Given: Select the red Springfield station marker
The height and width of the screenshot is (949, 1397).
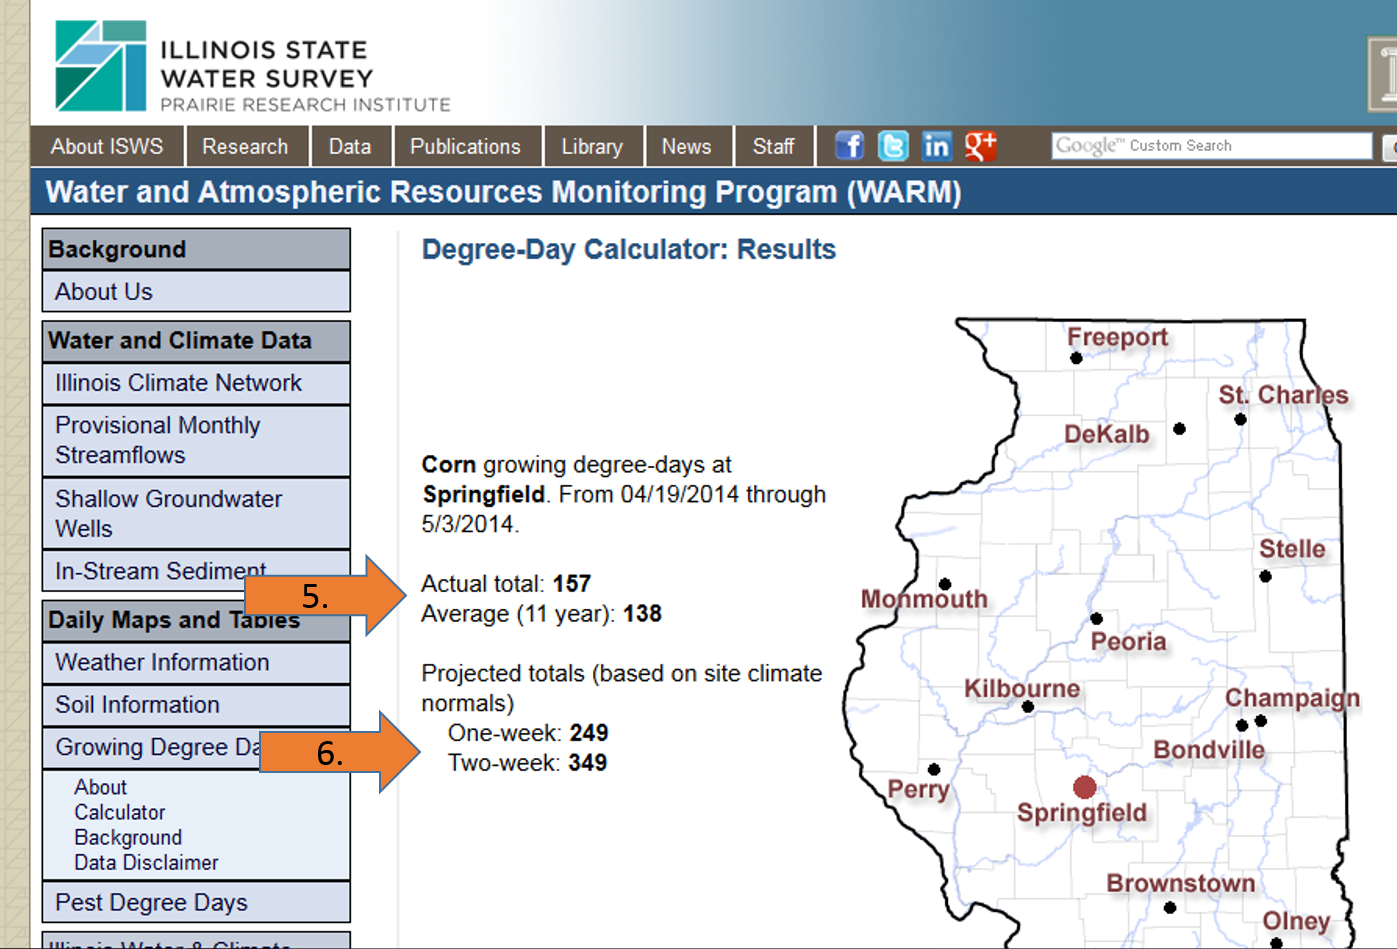Looking at the screenshot, I should tap(1084, 787).
